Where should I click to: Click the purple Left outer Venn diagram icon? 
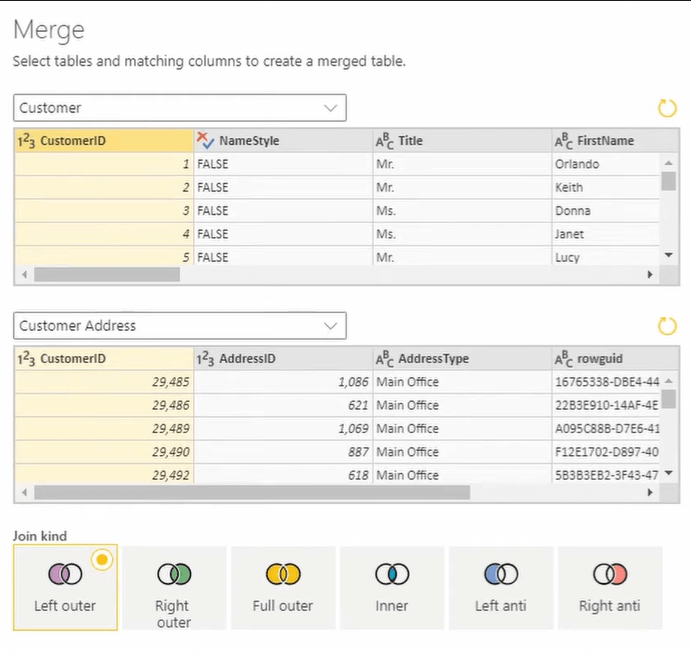coord(65,574)
